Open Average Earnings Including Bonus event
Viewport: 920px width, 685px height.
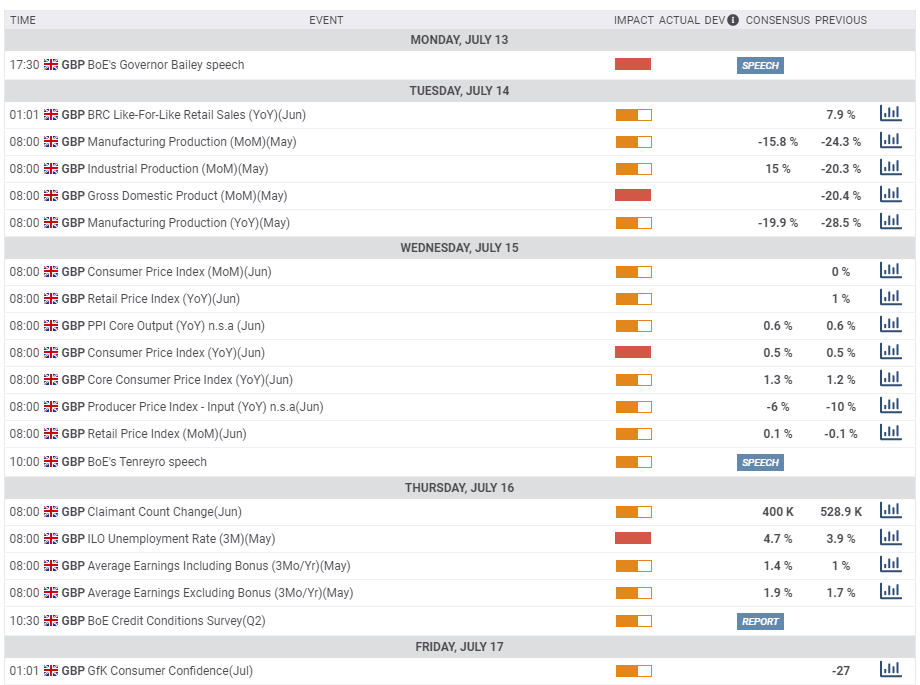(x=206, y=566)
